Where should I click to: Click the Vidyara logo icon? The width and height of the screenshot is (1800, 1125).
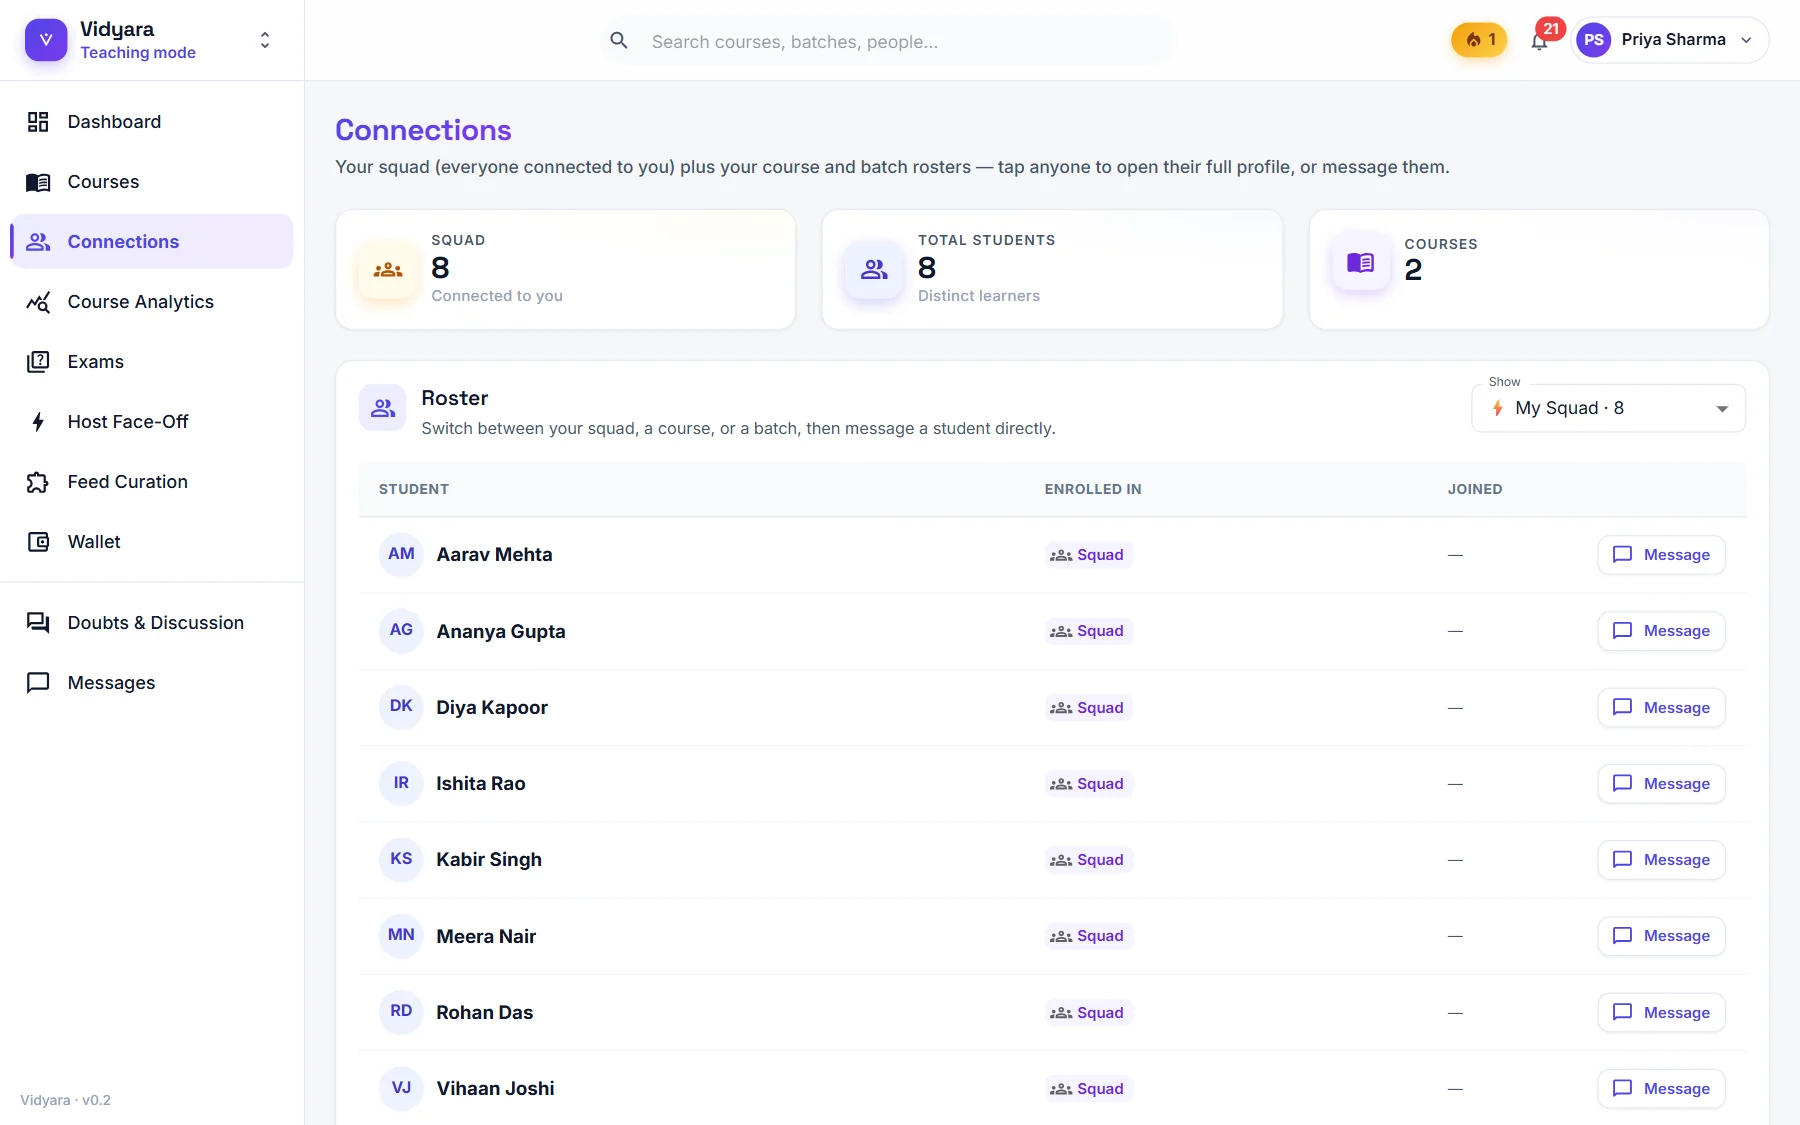46,40
